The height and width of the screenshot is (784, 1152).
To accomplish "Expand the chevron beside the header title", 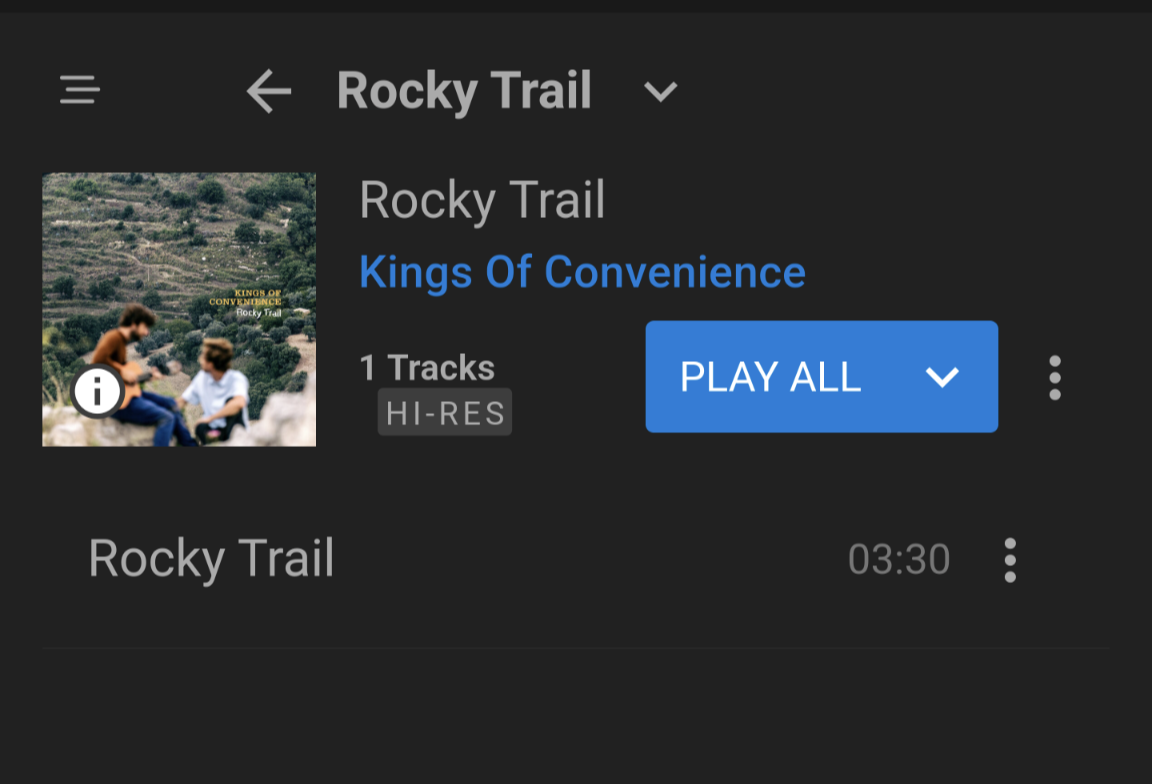I will click(660, 92).
